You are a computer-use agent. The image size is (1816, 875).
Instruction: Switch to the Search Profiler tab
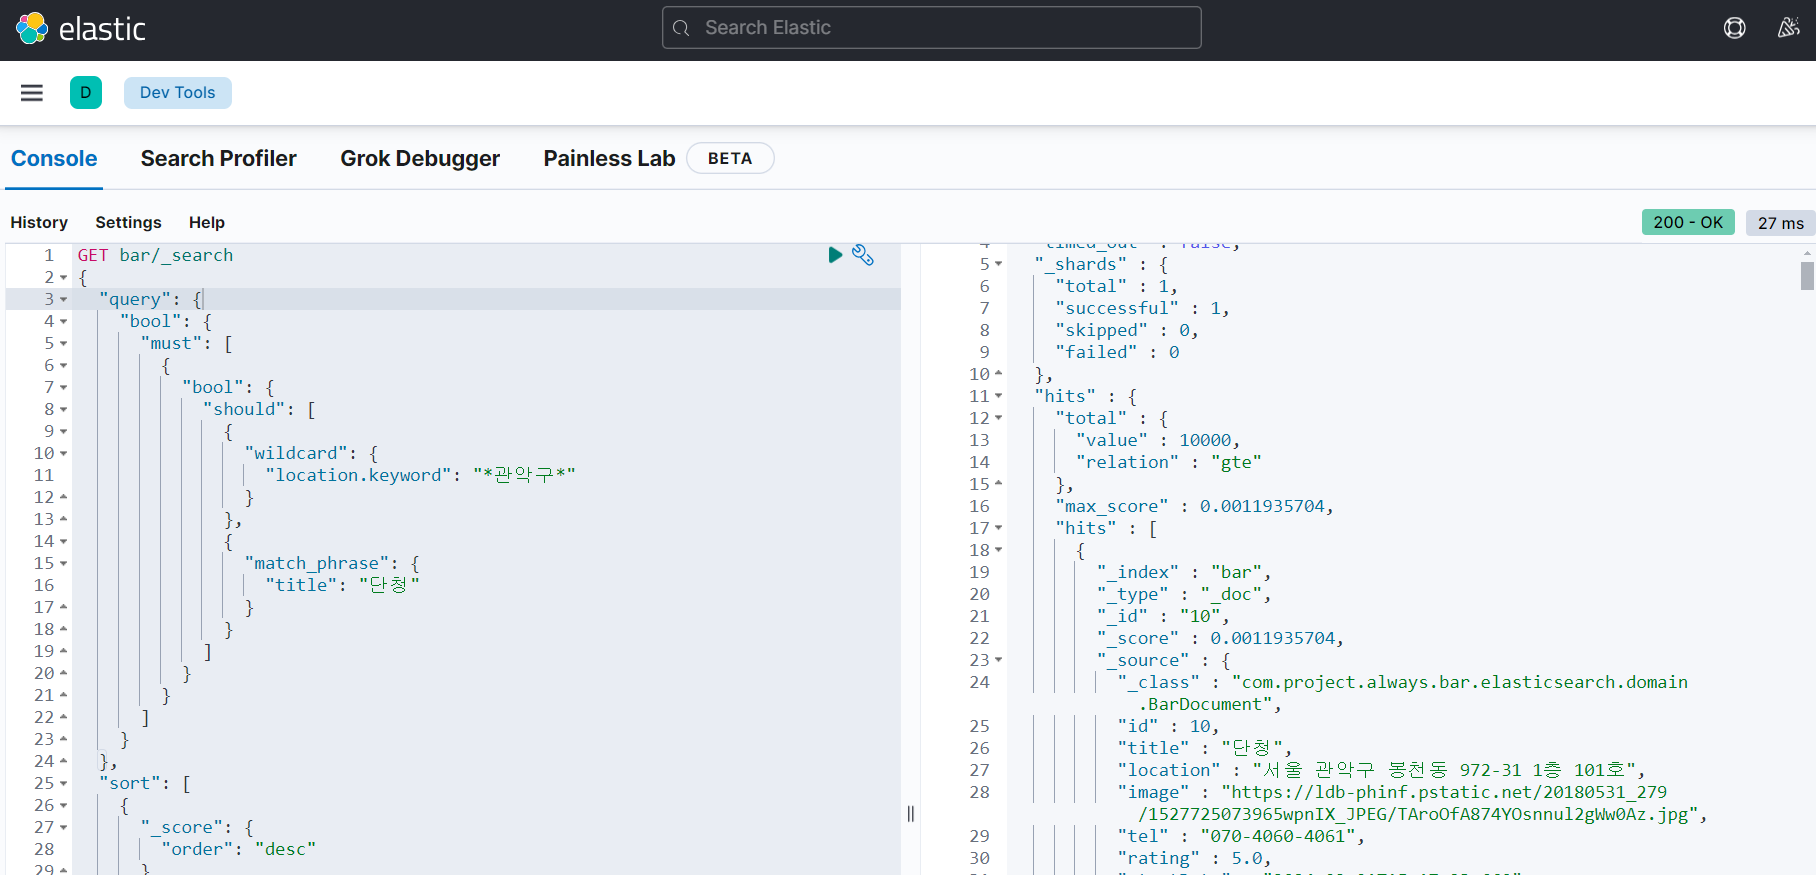point(219,159)
